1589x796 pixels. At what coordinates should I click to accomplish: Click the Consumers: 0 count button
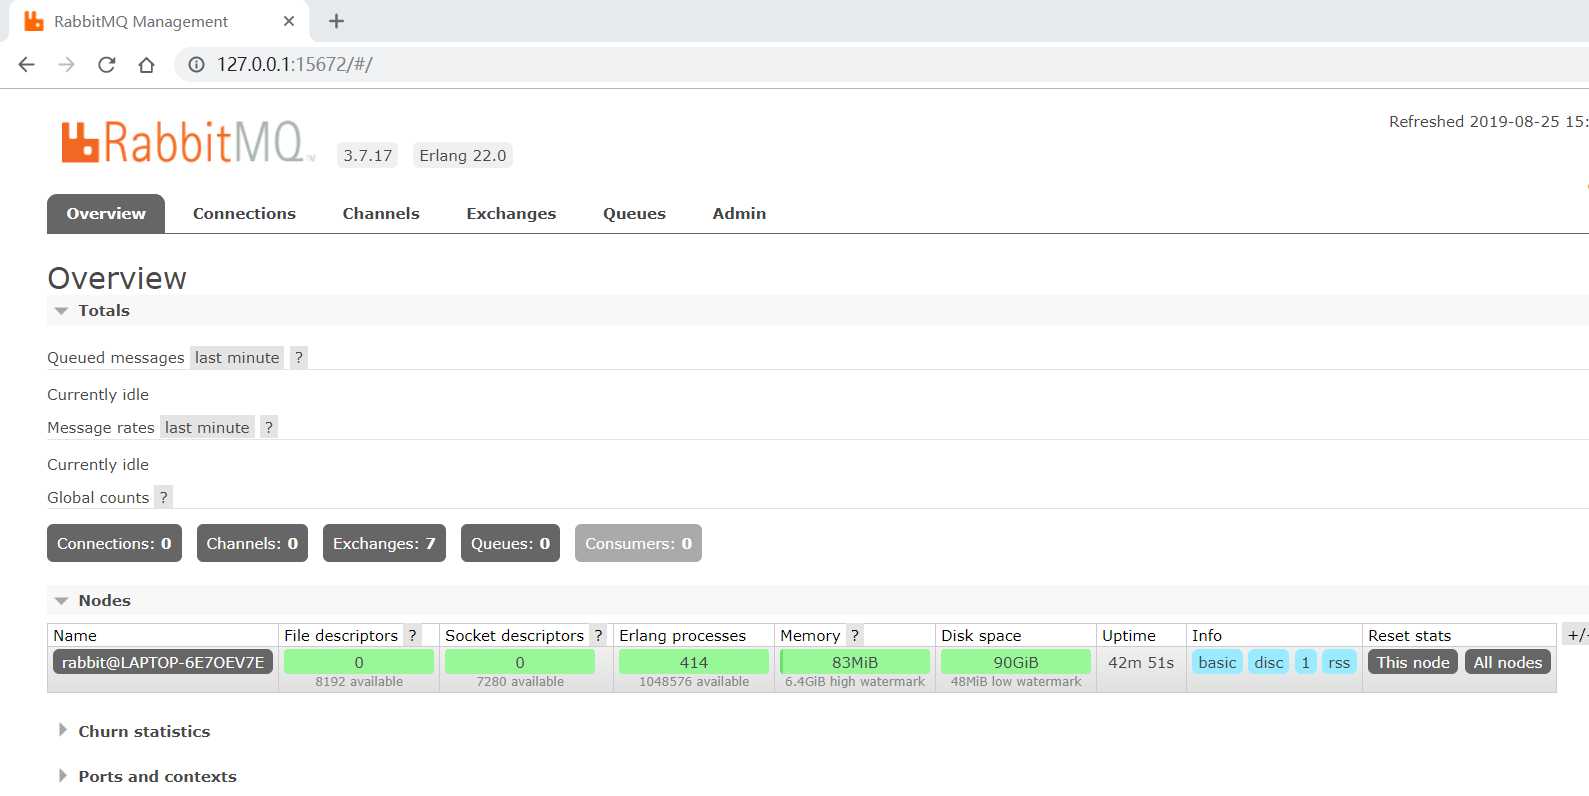click(638, 543)
